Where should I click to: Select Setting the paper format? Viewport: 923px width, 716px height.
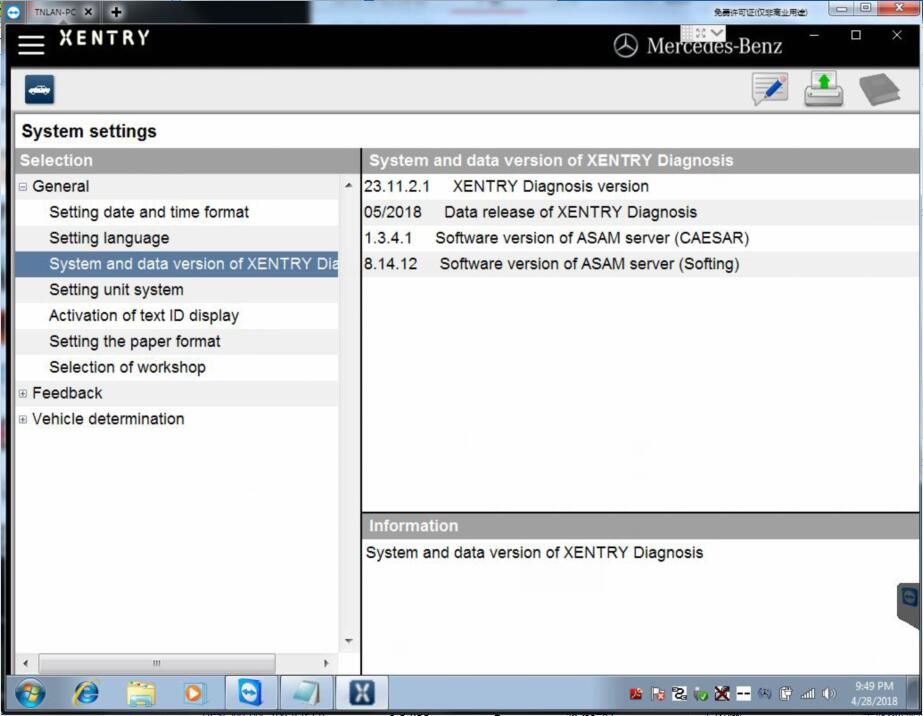coord(177,342)
